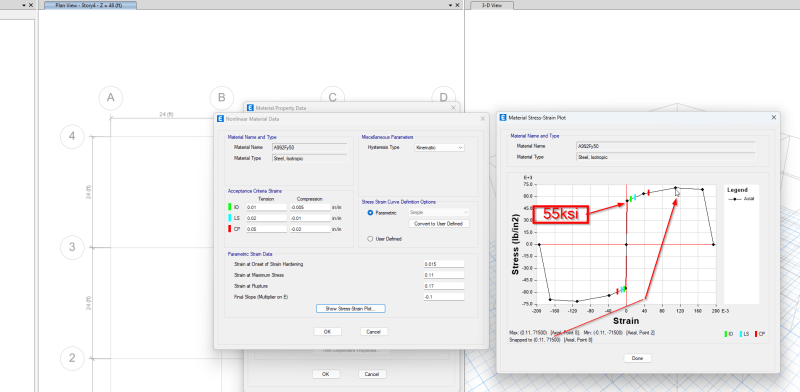The height and width of the screenshot is (392, 800).
Task: Click the 24 (ft) dimension between A and B
Action: tap(166, 114)
